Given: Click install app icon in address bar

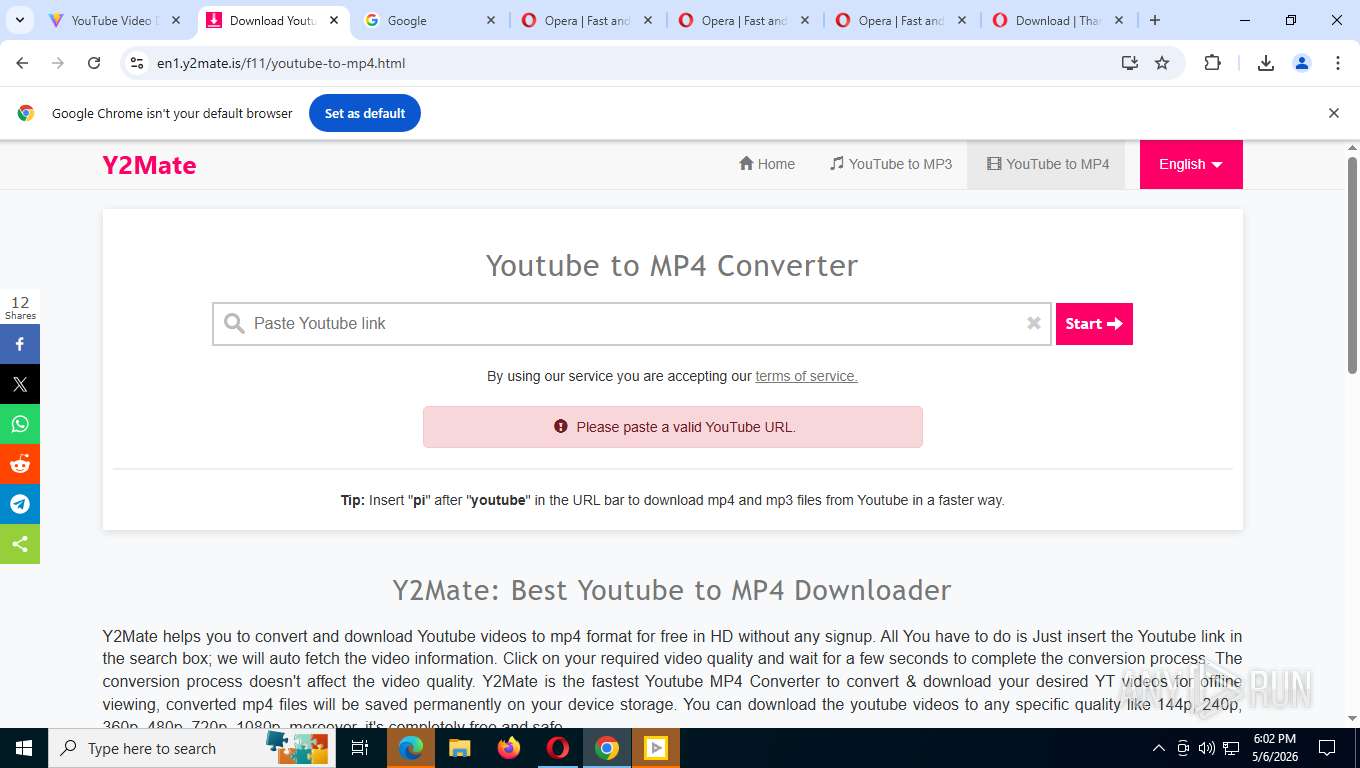Looking at the screenshot, I should [1130, 63].
